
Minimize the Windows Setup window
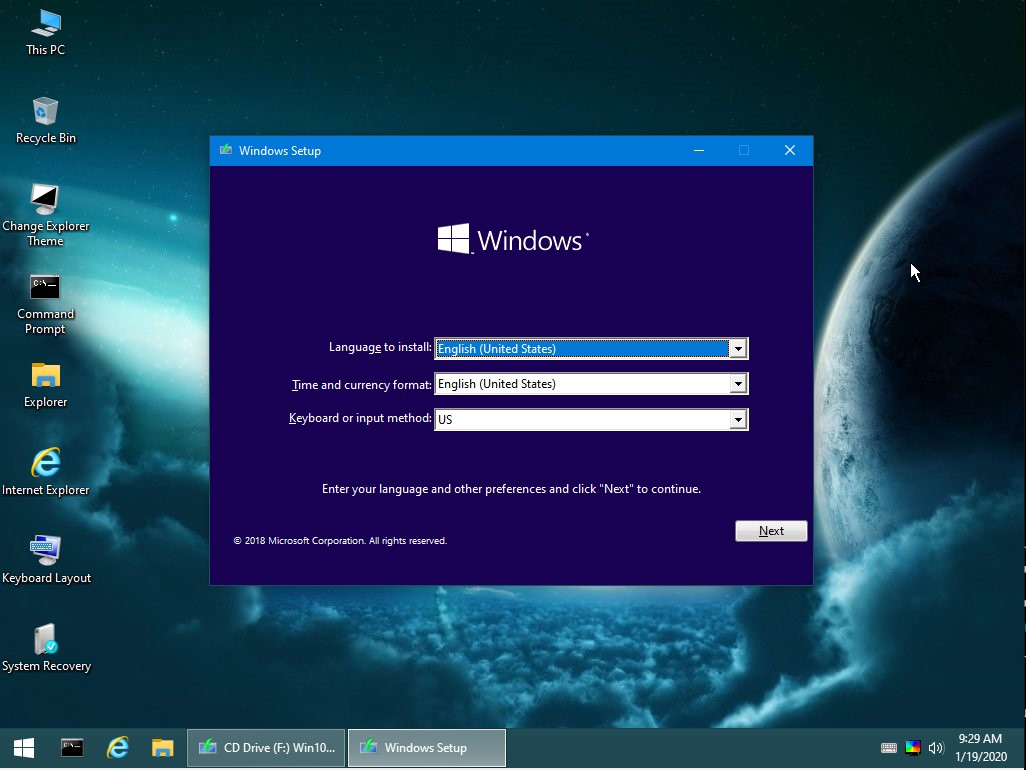coord(699,150)
